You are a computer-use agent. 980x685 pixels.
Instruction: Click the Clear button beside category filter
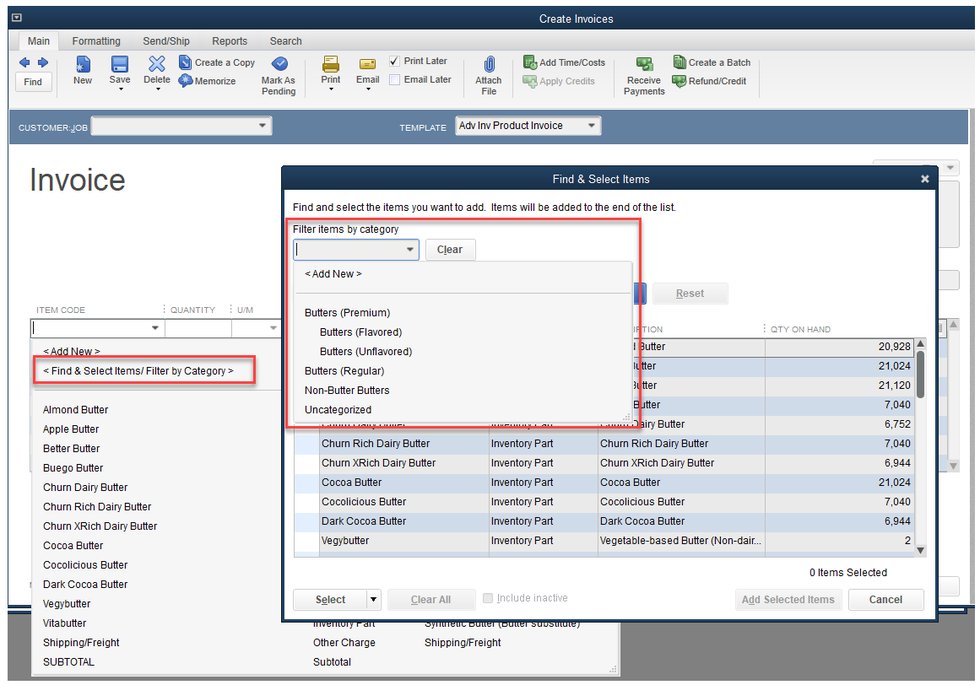click(x=450, y=249)
